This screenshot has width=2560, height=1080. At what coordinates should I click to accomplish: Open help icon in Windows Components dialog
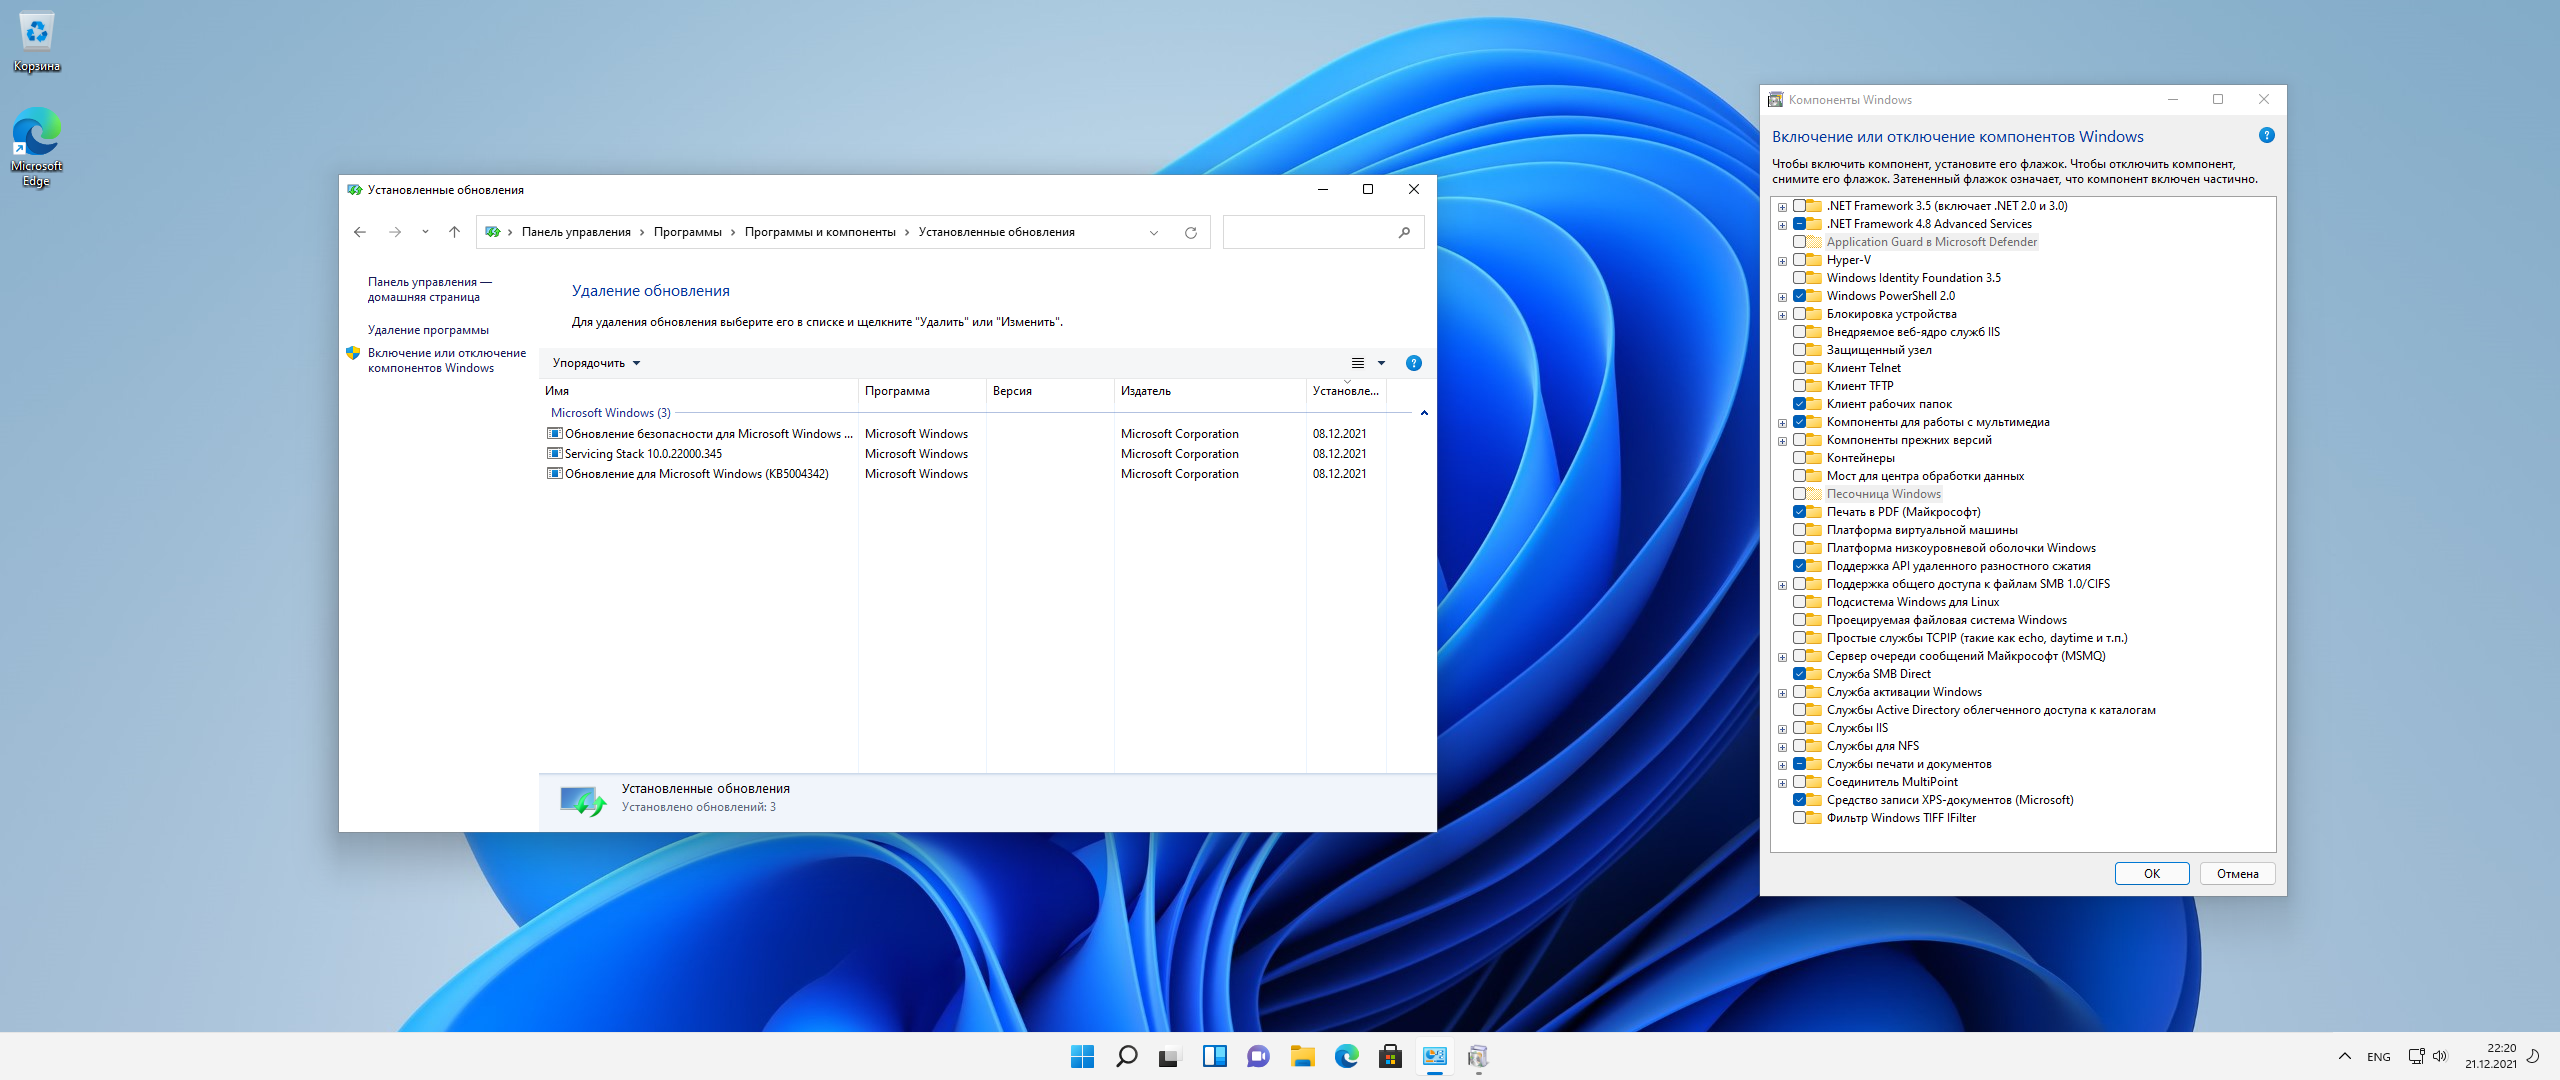(x=2266, y=136)
